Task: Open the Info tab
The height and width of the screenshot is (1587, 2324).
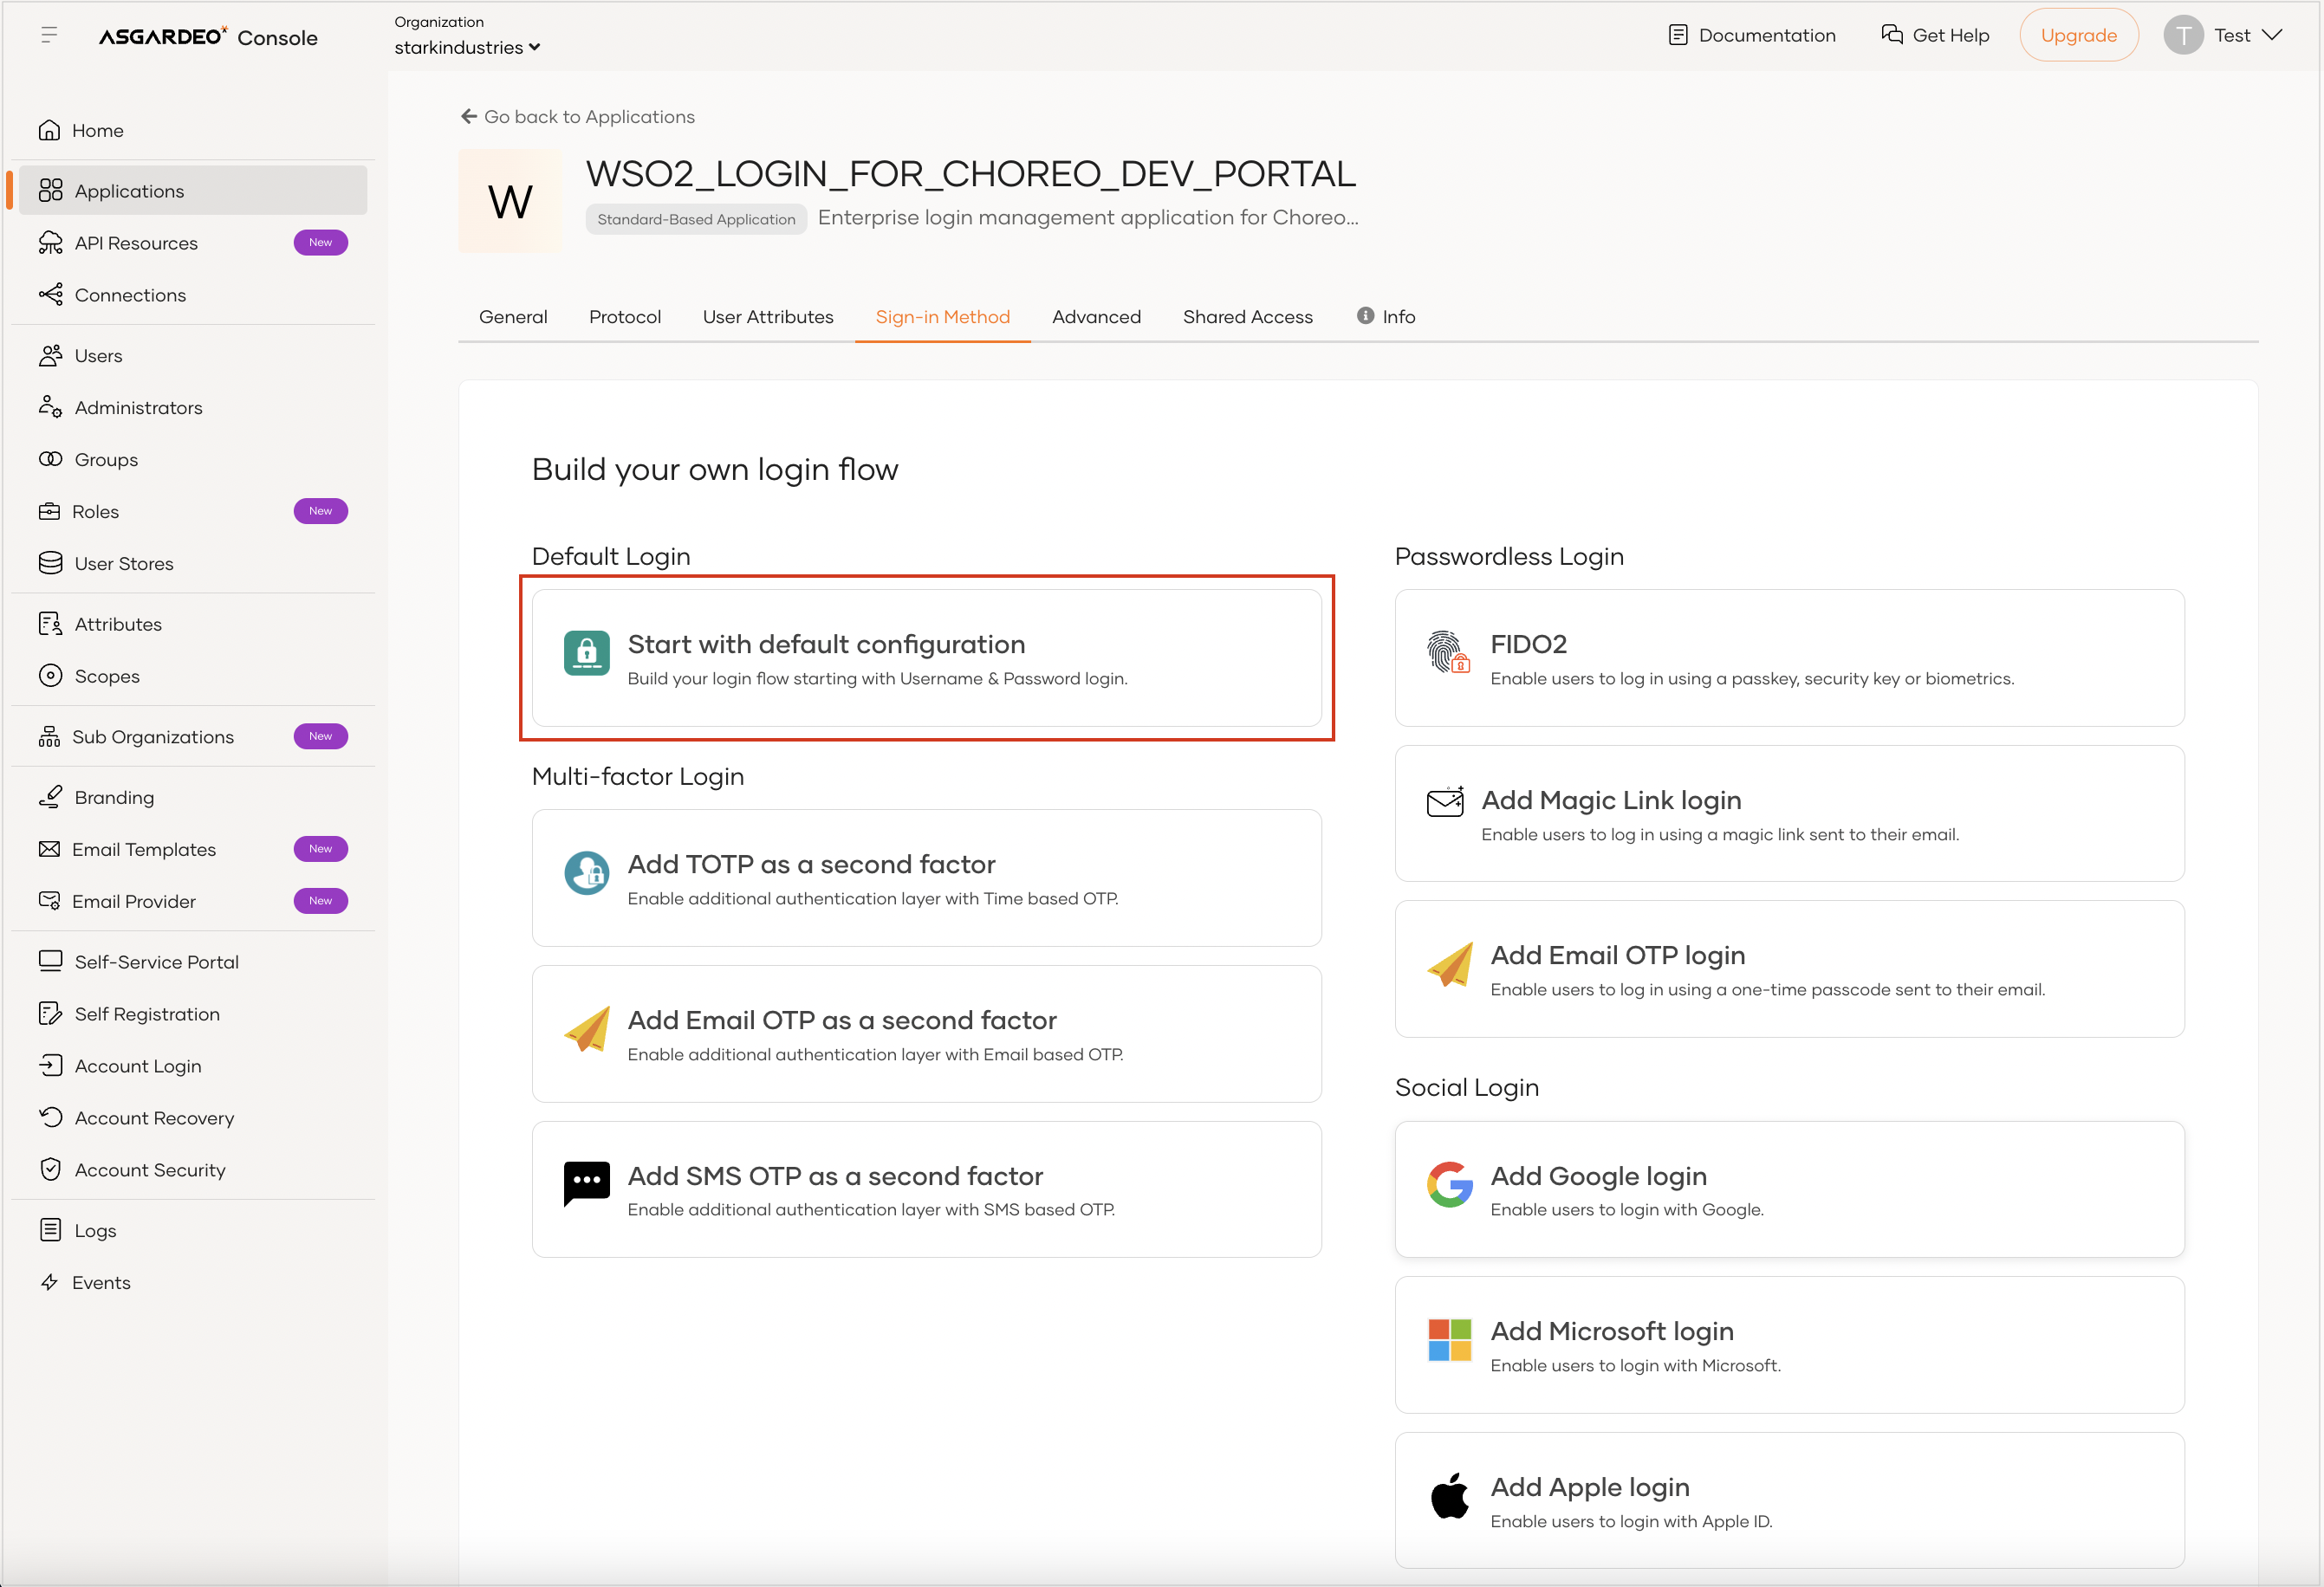Action: 1386,317
